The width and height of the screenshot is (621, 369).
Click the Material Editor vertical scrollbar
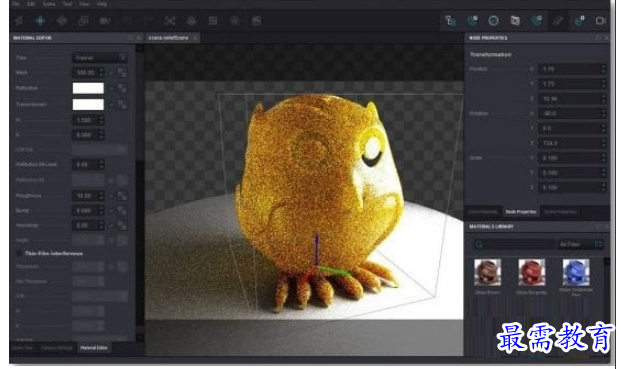tap(140, 192)
